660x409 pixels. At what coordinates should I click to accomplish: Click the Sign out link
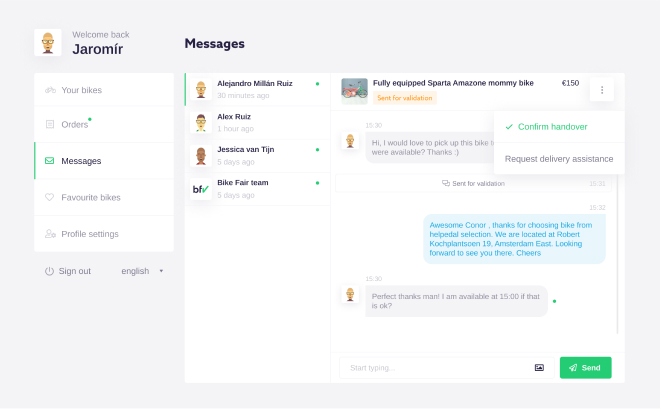pos(74,271)
